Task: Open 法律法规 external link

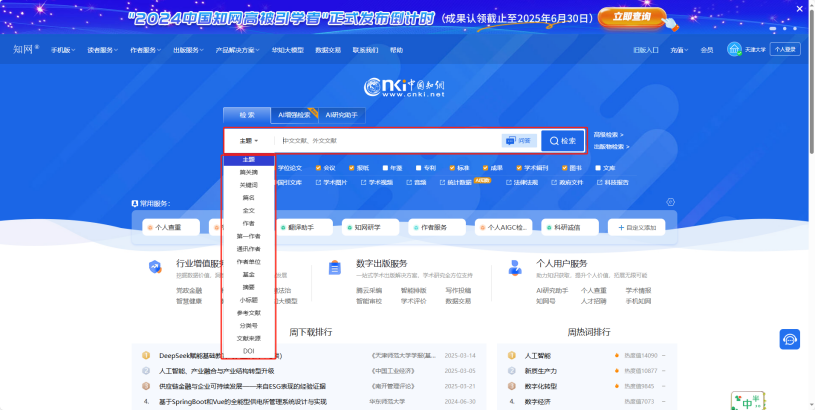Action: tap(522, 182)
